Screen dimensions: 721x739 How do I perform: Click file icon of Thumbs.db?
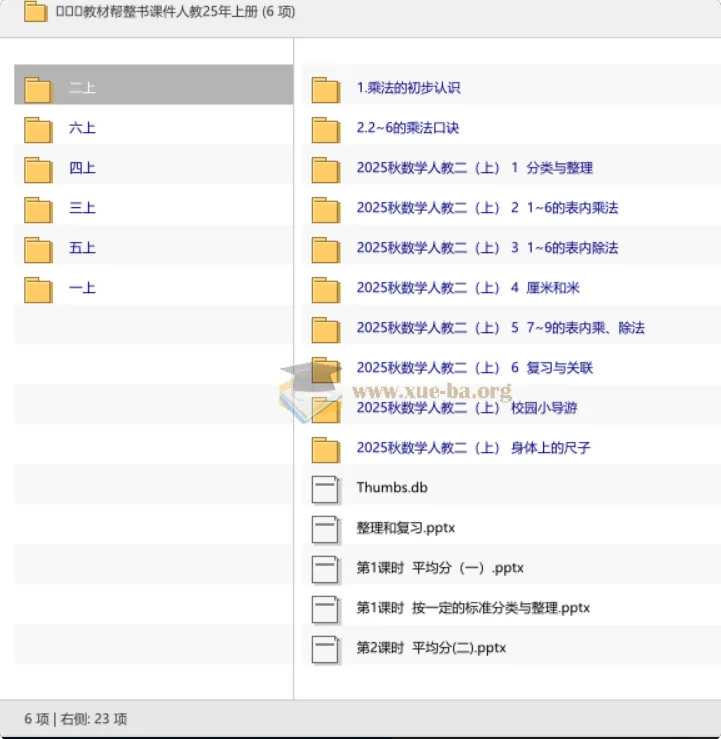point(325,490)
